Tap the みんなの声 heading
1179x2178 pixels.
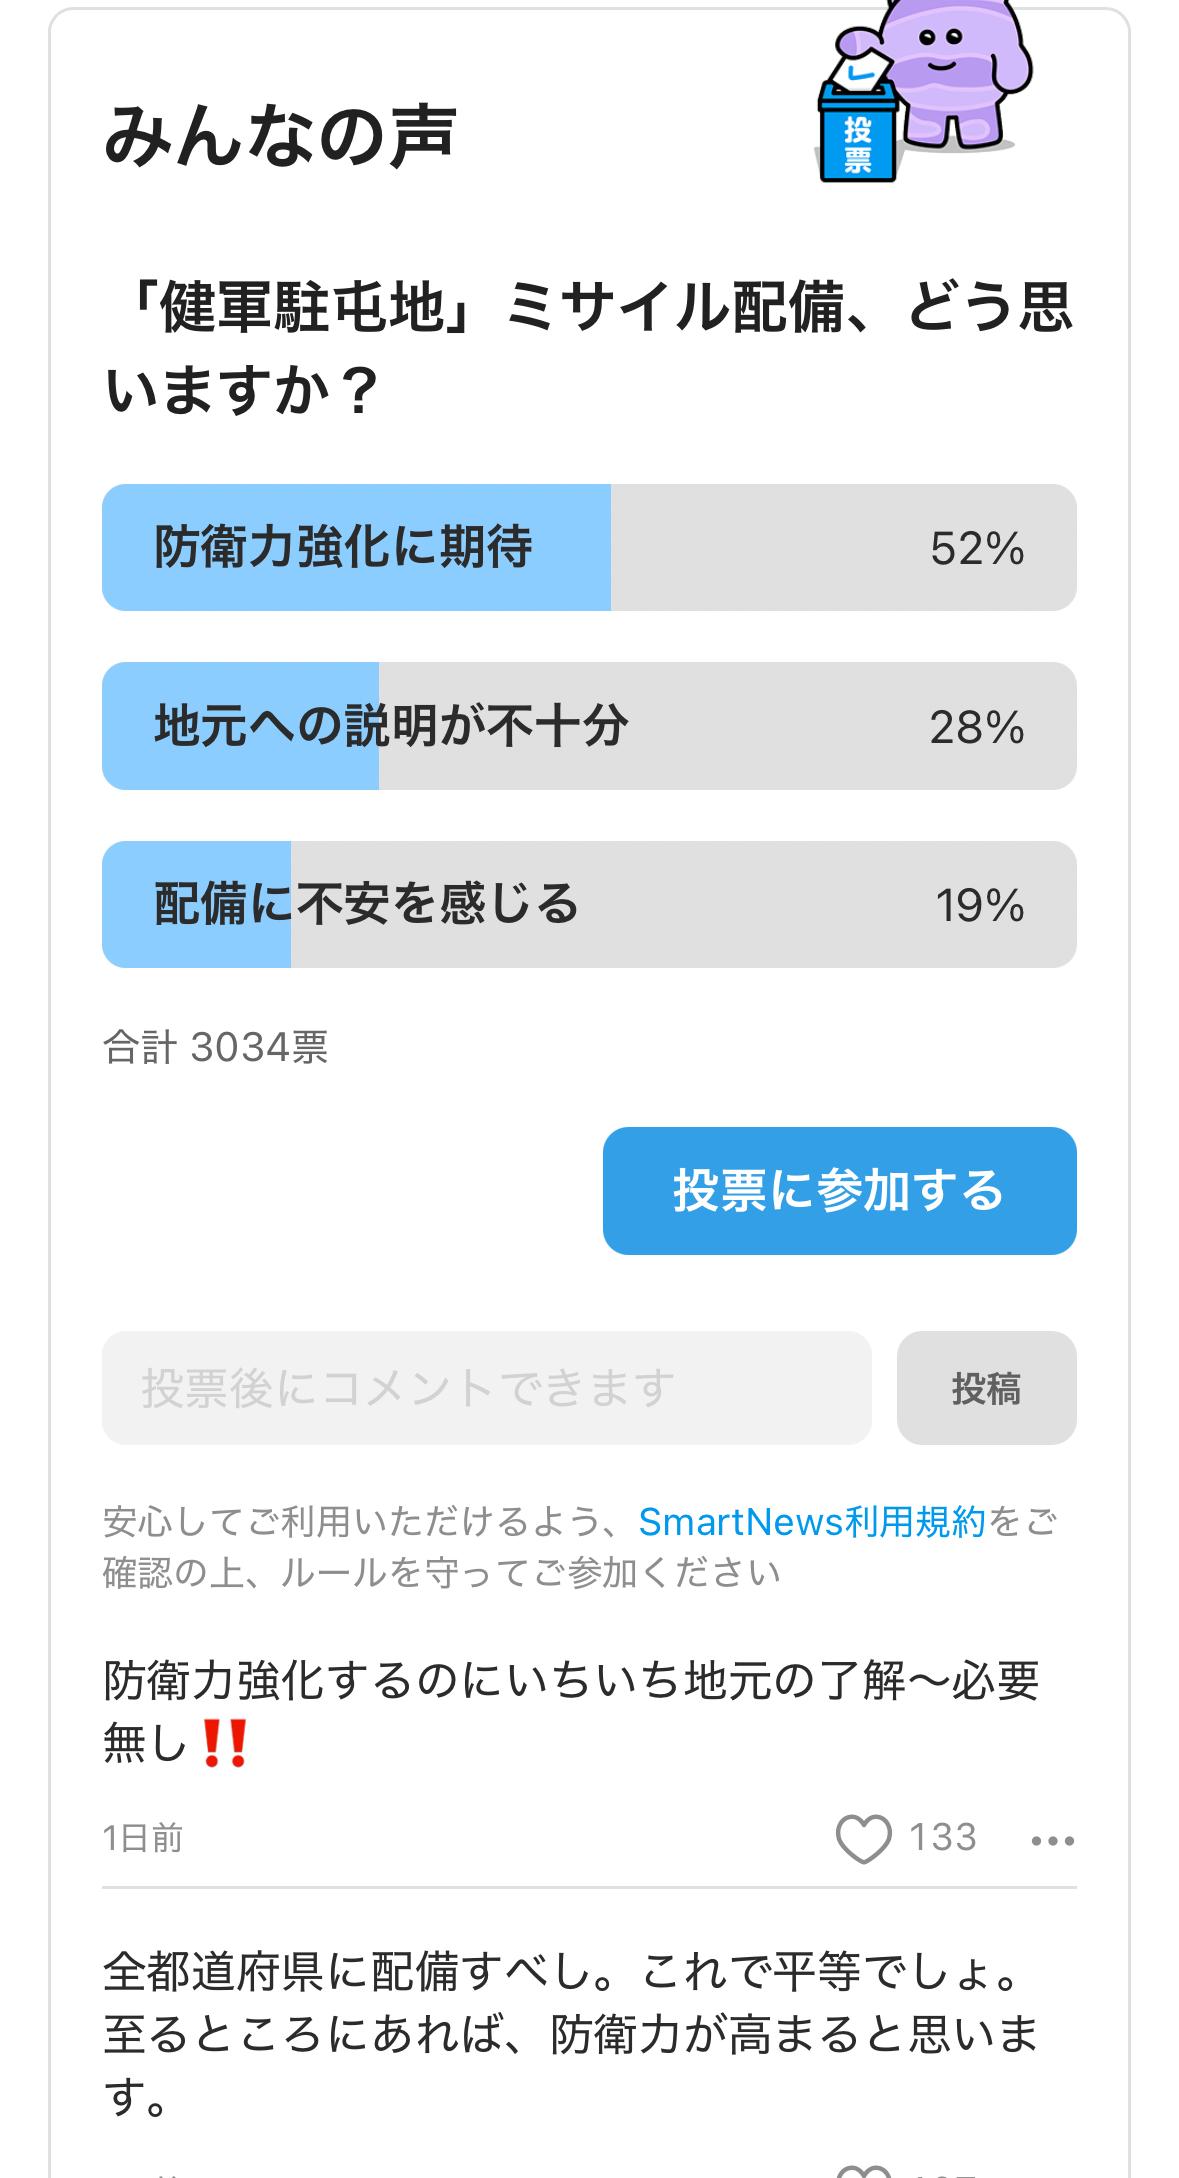pos(280,136)
